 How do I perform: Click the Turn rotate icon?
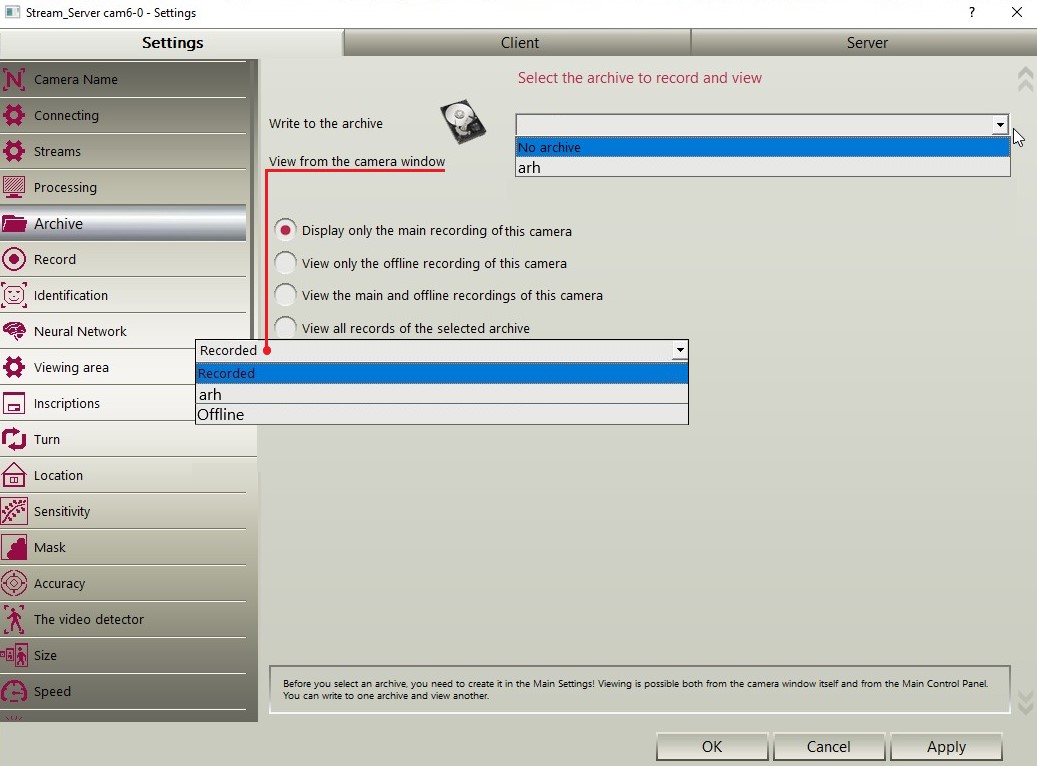pos(14,439)
